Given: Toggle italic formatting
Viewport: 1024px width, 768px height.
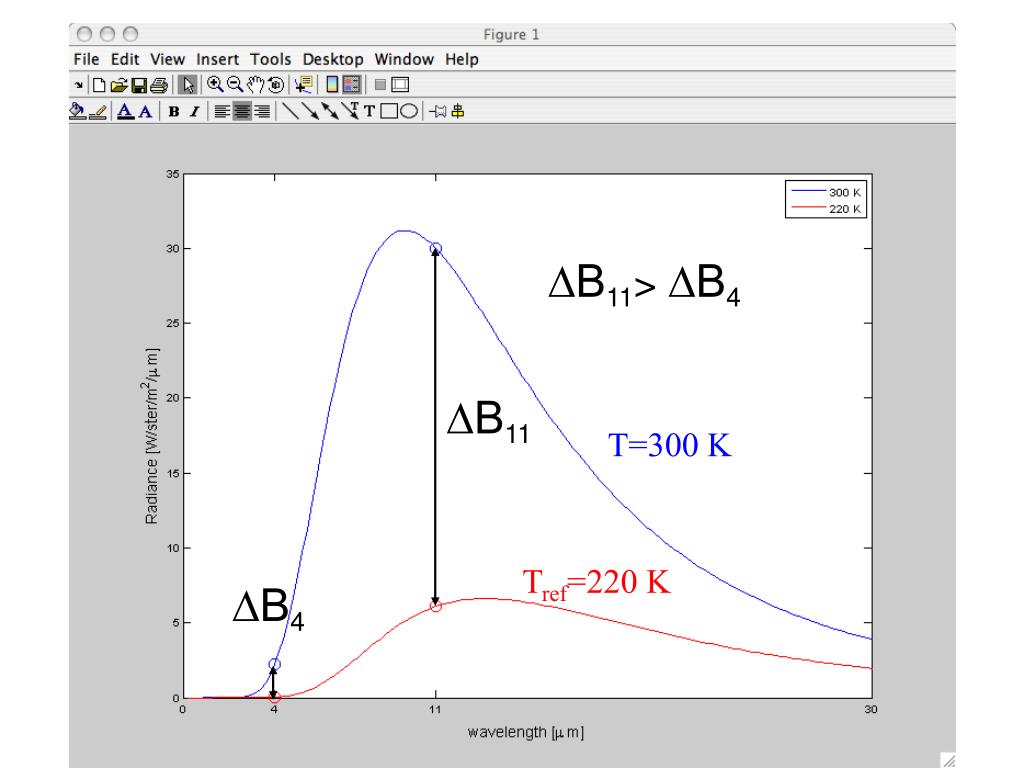Looking at the screenshot, I should point(194,112).
